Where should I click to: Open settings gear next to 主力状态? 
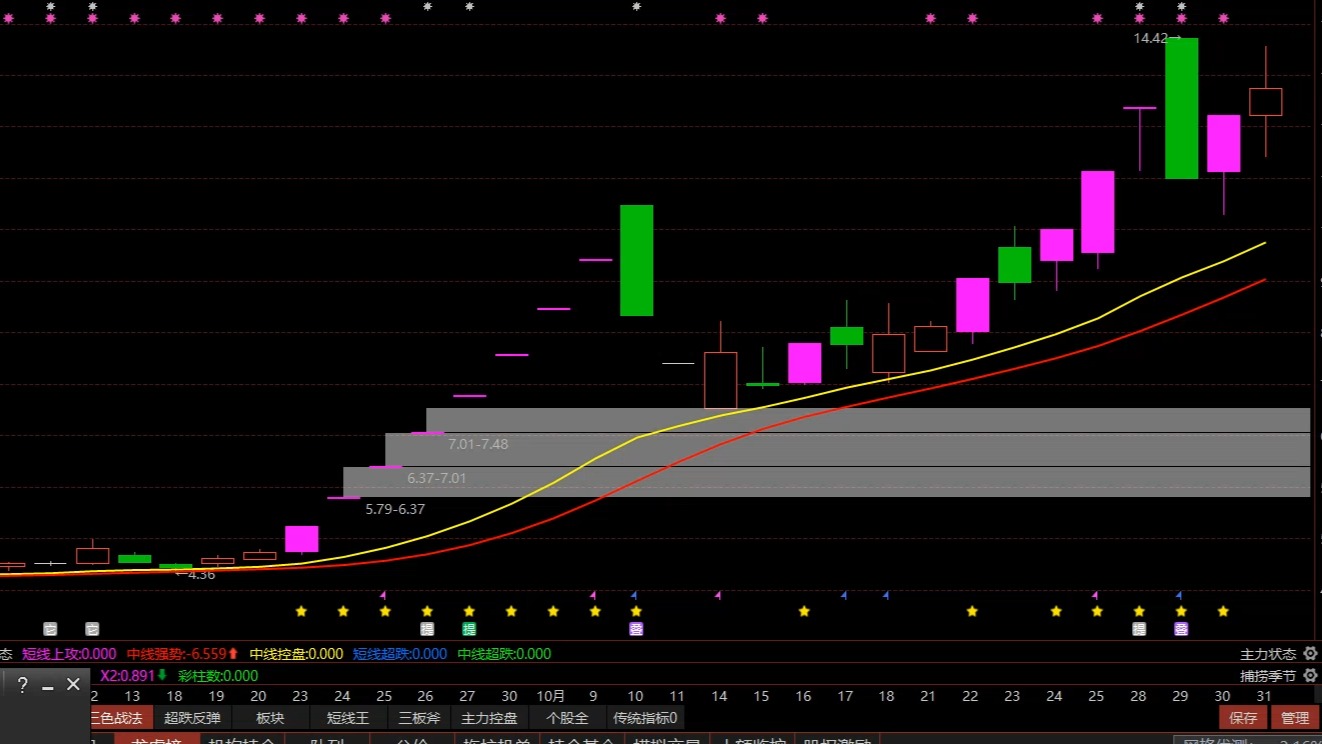[x=1310, y=654]
